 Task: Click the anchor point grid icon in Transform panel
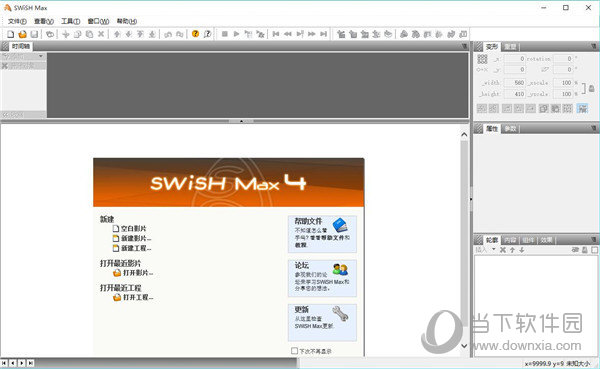[x=483, y=59]
